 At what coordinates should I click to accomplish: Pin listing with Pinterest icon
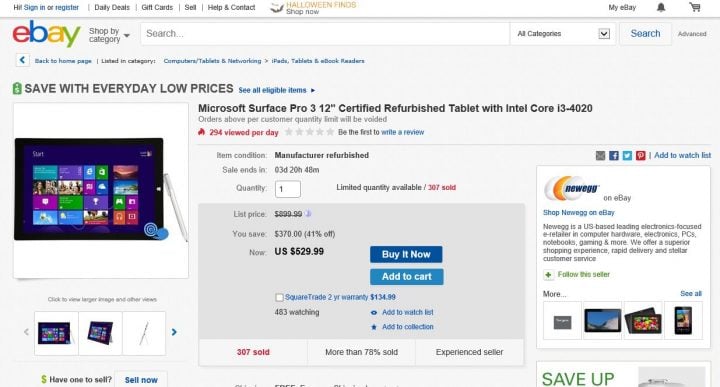641,156
